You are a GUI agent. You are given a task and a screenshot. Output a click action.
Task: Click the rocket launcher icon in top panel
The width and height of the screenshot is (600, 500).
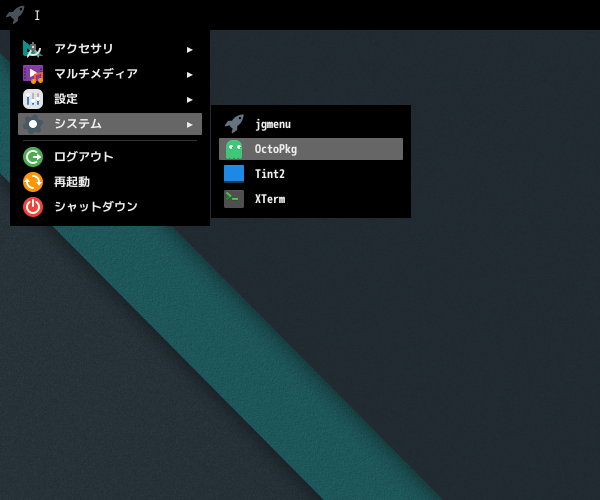coord(15,15)
